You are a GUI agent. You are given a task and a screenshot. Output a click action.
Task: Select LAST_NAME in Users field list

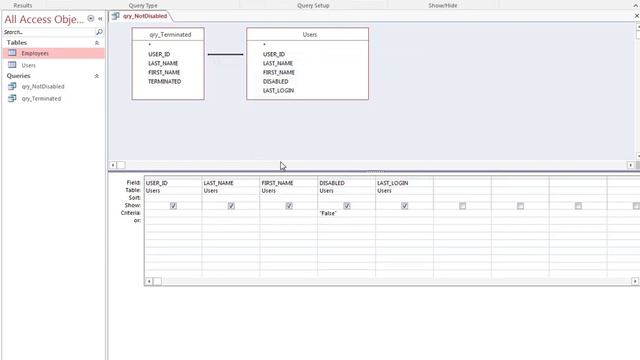click(278, 63)
